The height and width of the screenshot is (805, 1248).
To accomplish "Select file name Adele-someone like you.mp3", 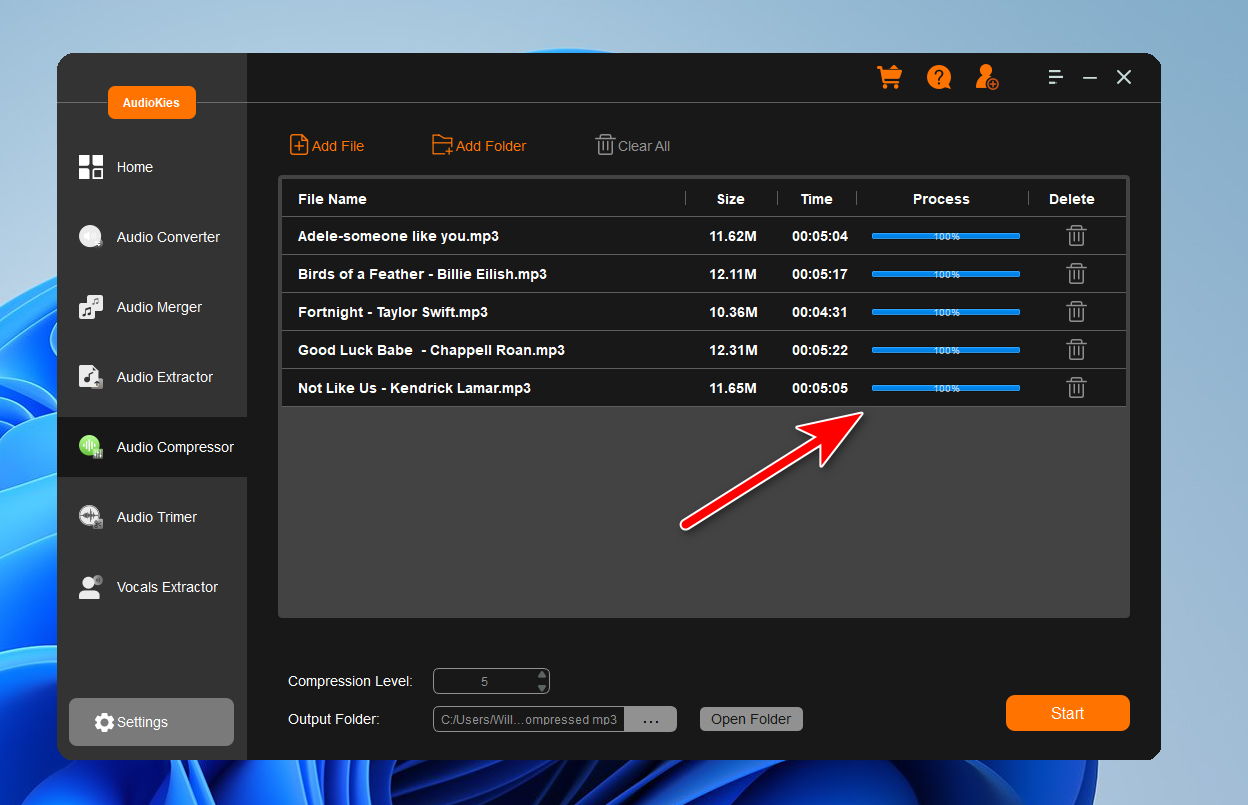I will pyautogui.click(x=398, y=236).
